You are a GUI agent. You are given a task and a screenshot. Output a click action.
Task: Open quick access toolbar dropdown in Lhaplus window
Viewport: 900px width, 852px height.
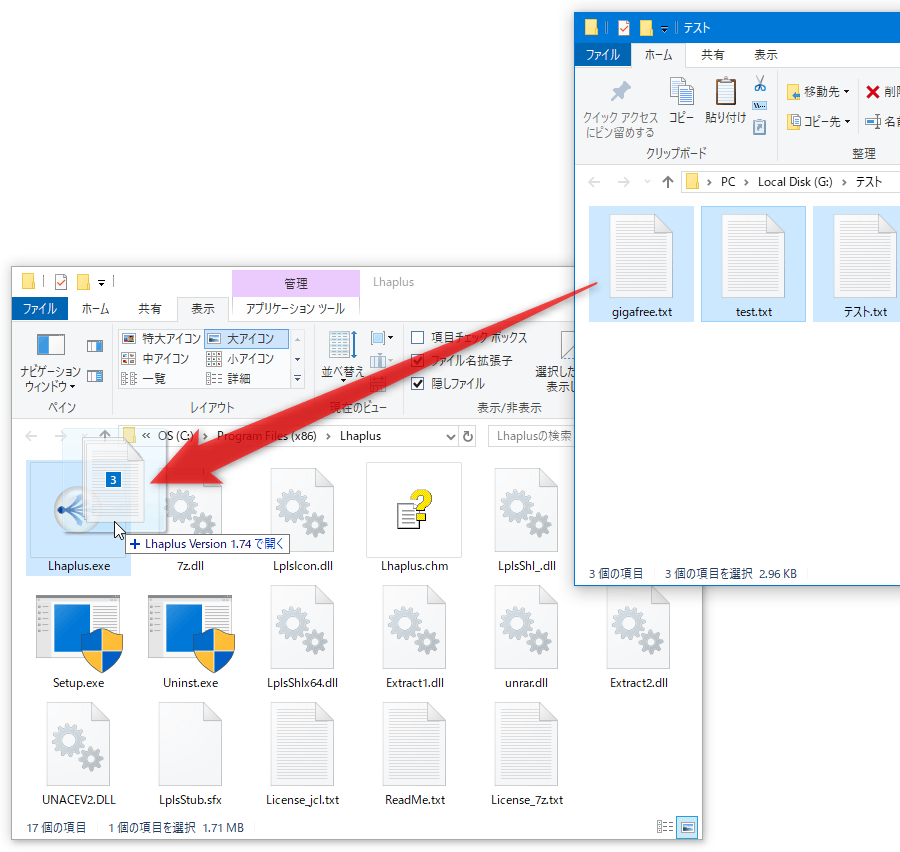(102, 282)
